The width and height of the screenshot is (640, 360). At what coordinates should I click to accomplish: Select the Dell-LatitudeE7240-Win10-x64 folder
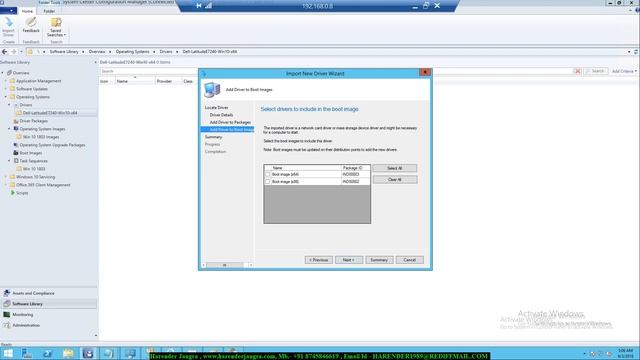coord(50,113)
